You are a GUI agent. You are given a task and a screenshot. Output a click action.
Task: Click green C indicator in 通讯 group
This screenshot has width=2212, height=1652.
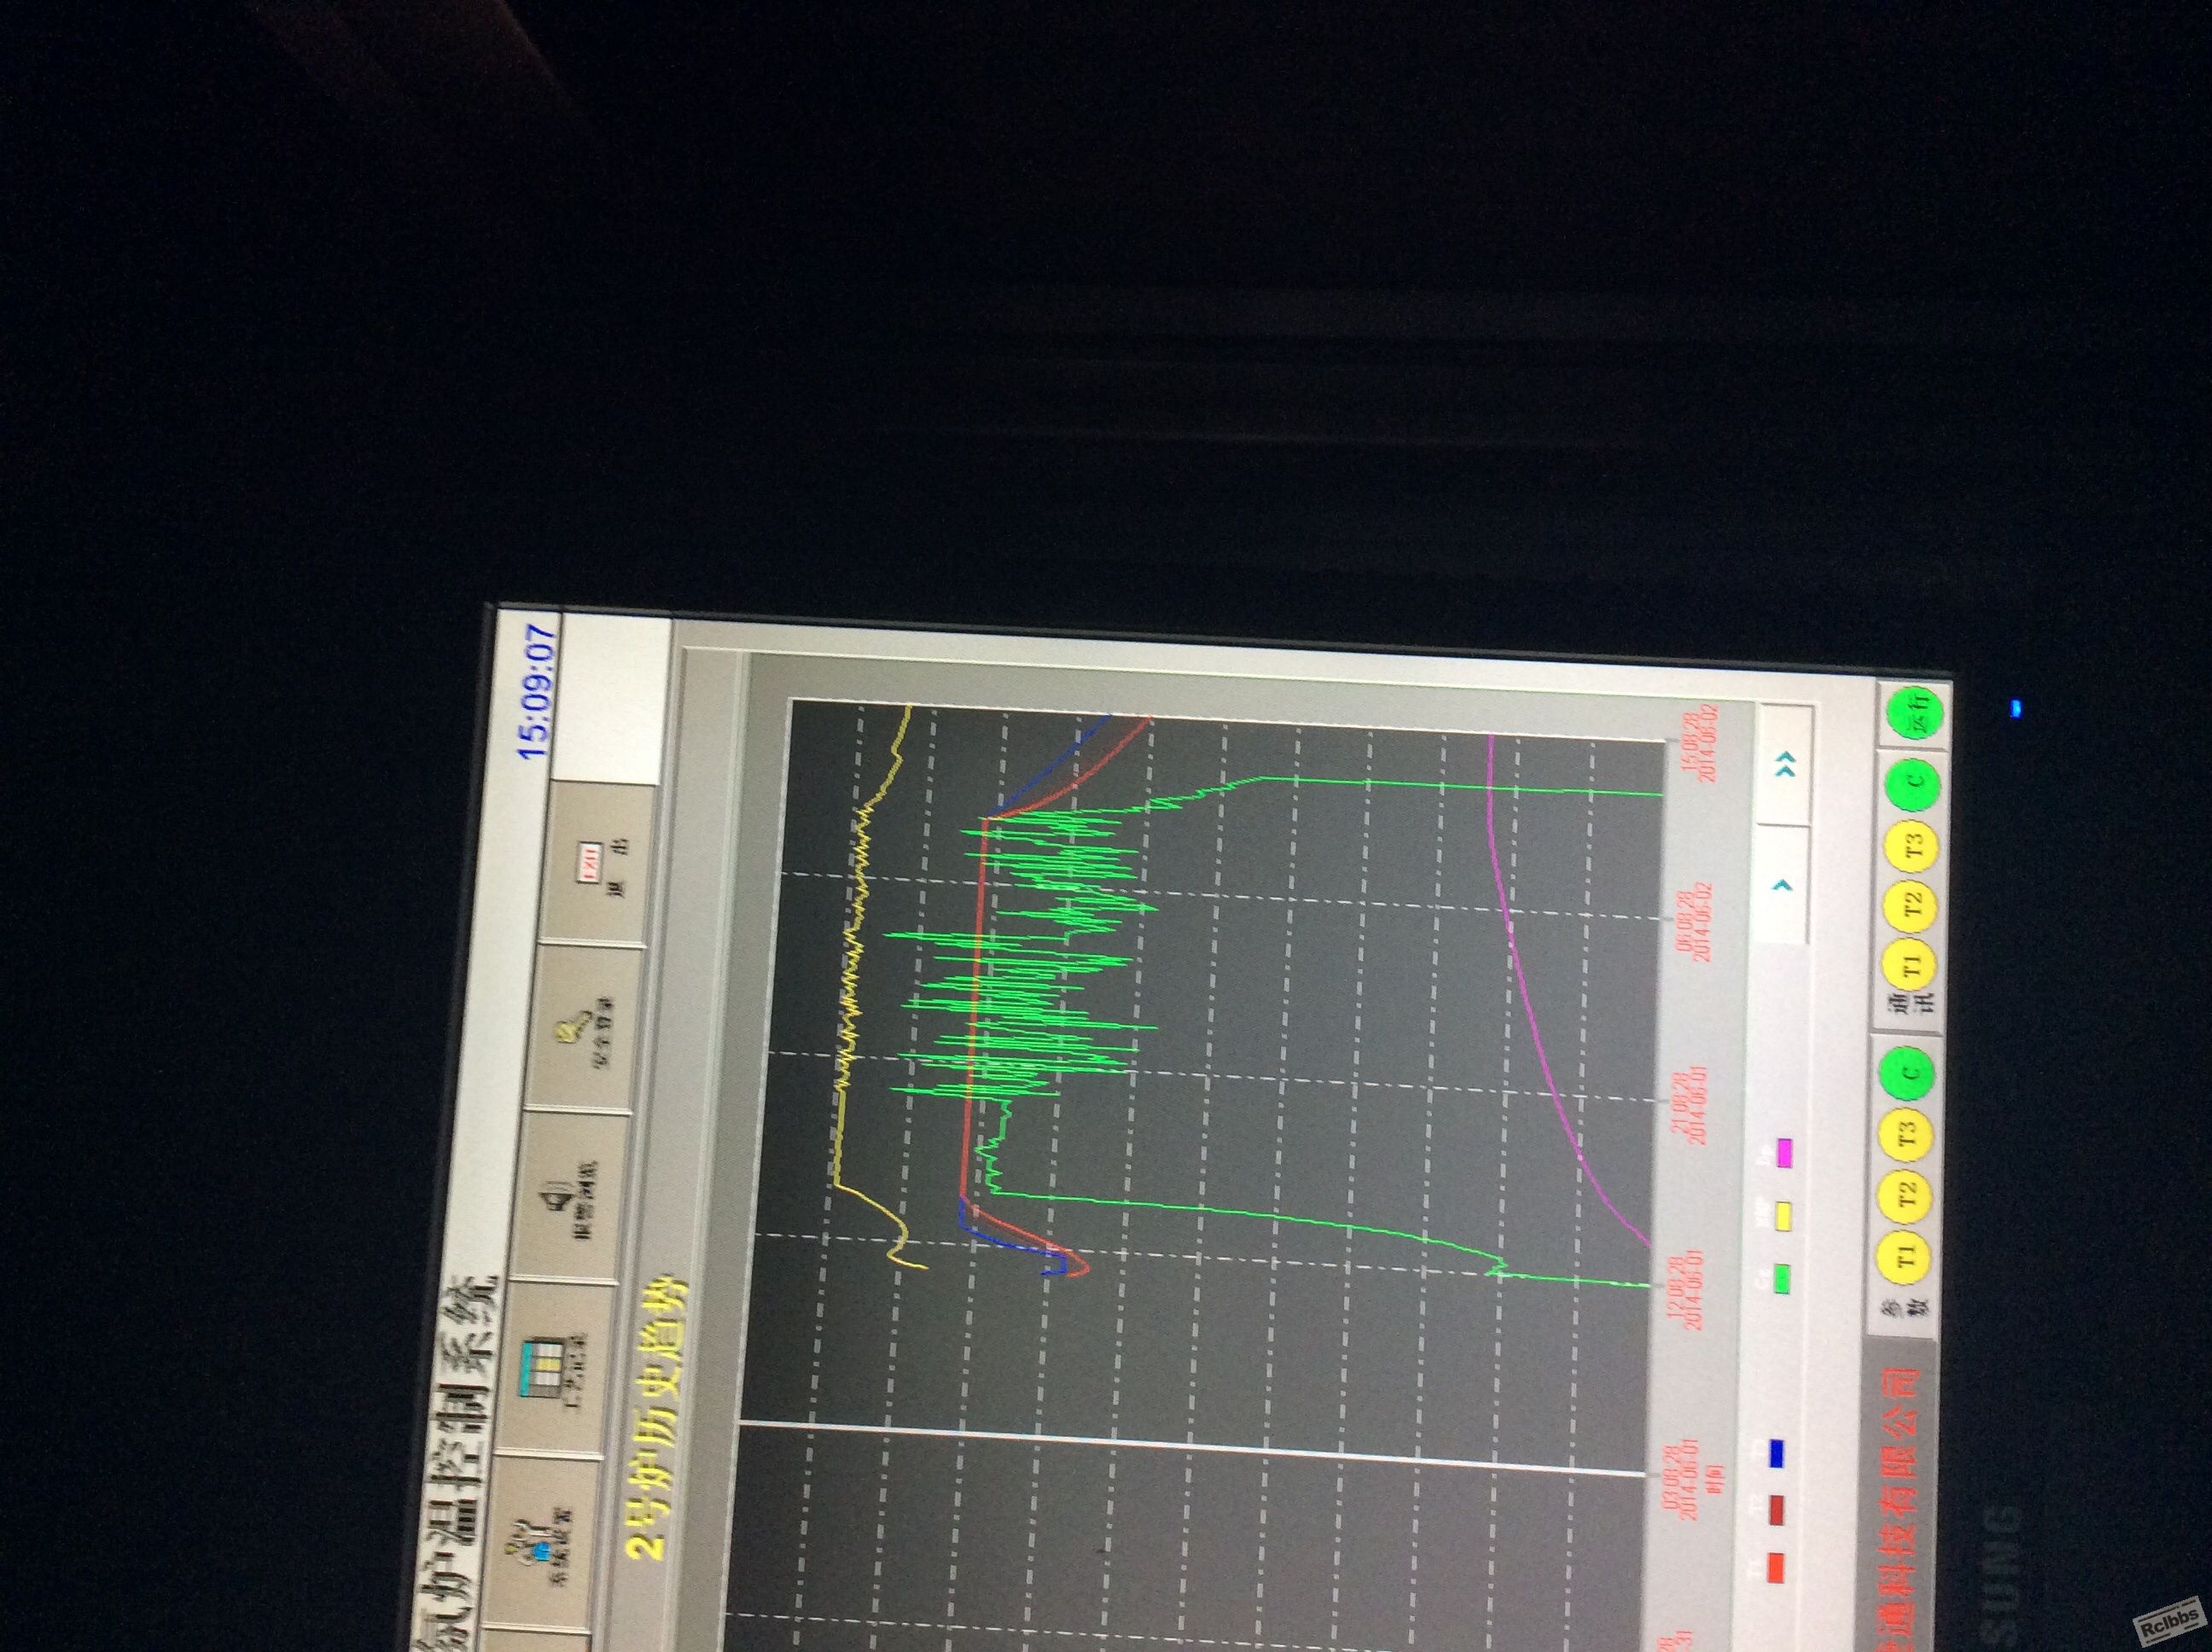pos(1916,783)
